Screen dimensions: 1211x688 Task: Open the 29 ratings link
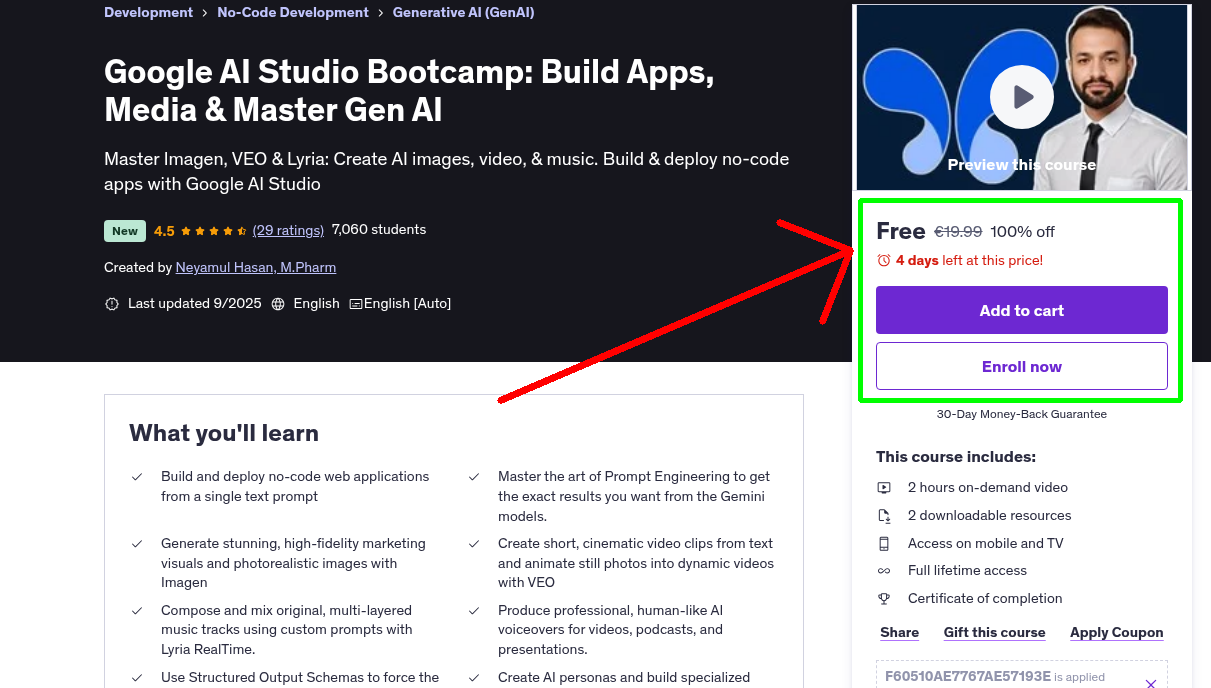(x=288, y=230)
